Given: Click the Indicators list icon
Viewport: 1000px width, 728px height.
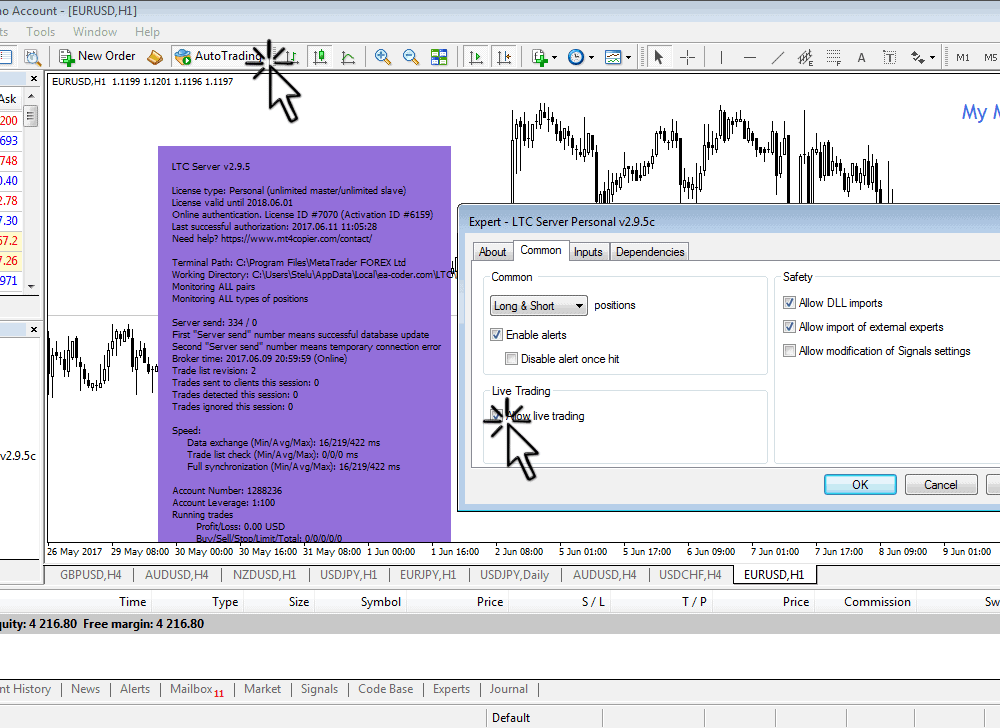Looking at the screenshot, I should pyautogui.click(x=540, y=57).
